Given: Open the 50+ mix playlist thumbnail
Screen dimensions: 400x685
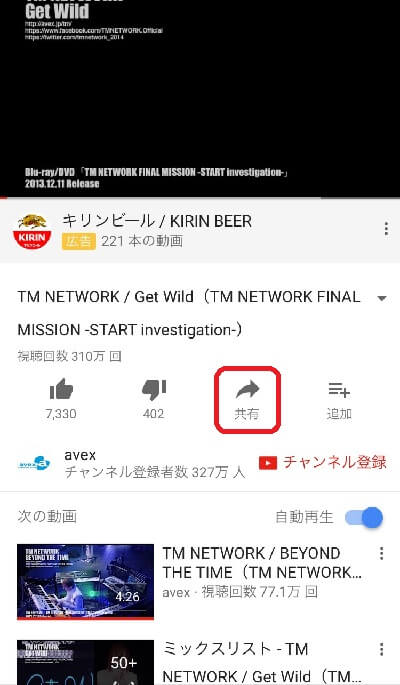Looking at the screenshot, I should pos(86,662).
